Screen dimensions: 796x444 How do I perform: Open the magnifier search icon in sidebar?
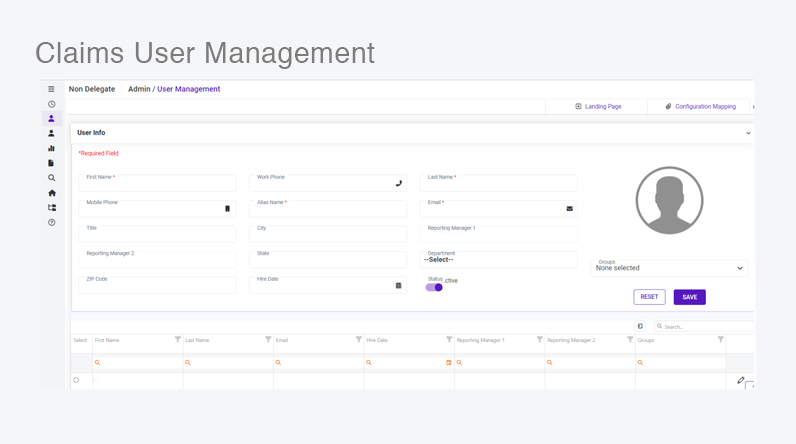[x=51, y=178]
